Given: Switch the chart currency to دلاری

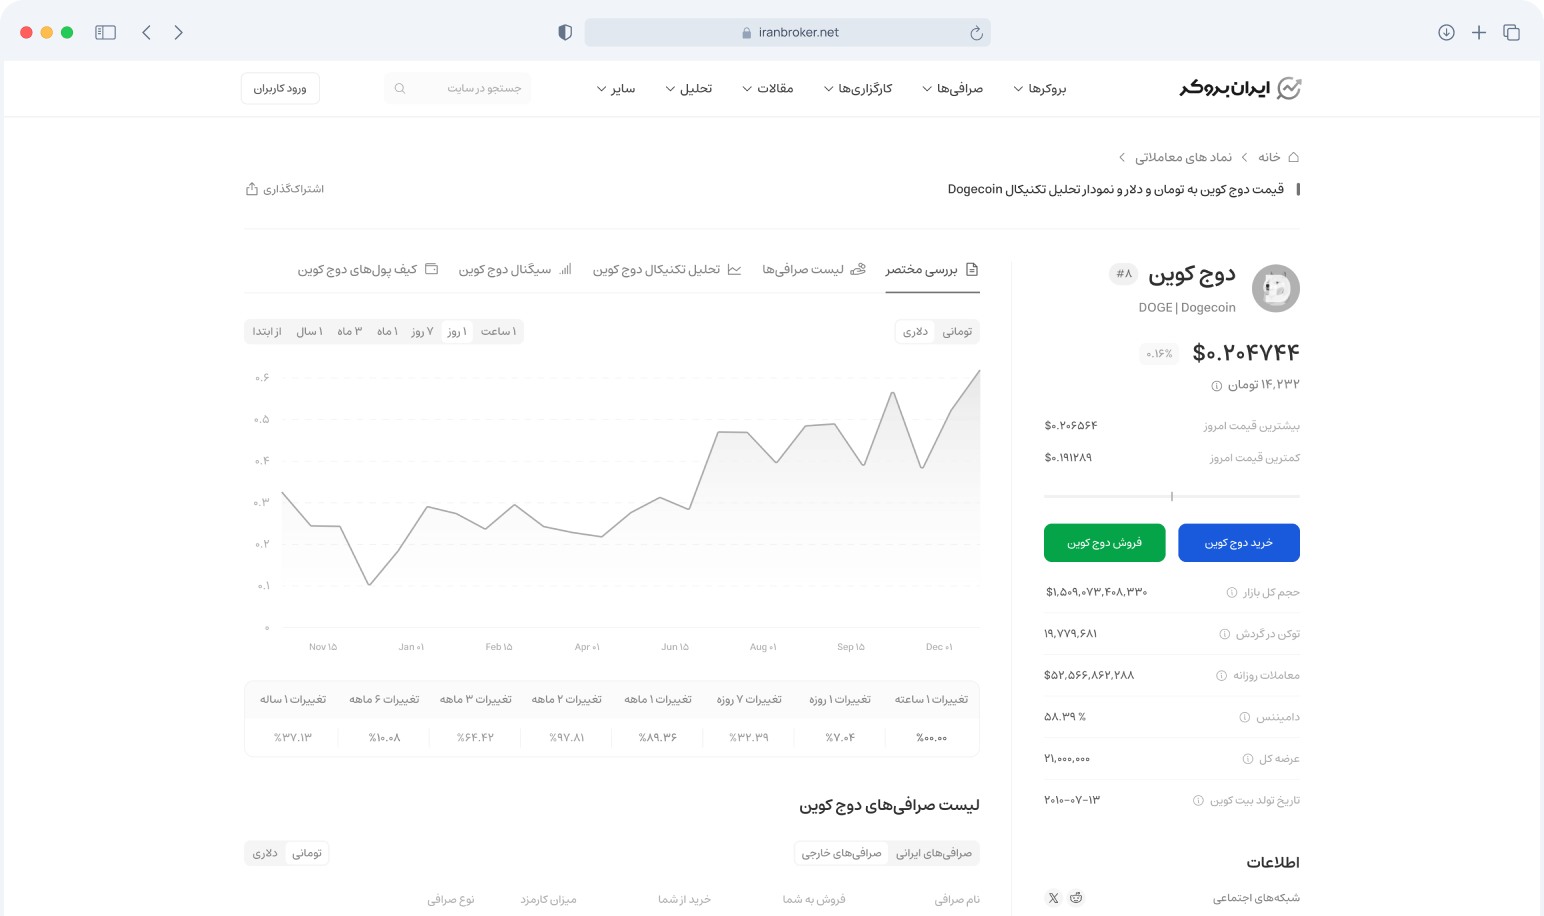Looking at the screenshot, I should tap(915, 331).
